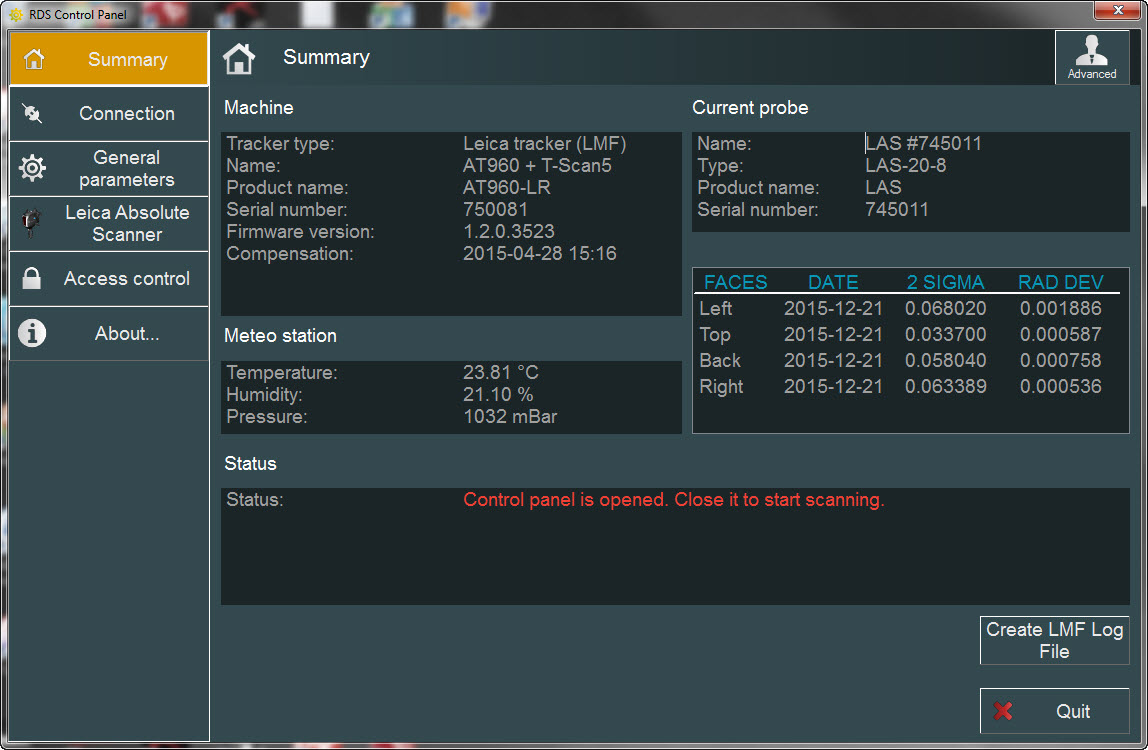Click machine name AT960 + T-Scan5
Viewport: 1148px width, 750px height.
537,166
